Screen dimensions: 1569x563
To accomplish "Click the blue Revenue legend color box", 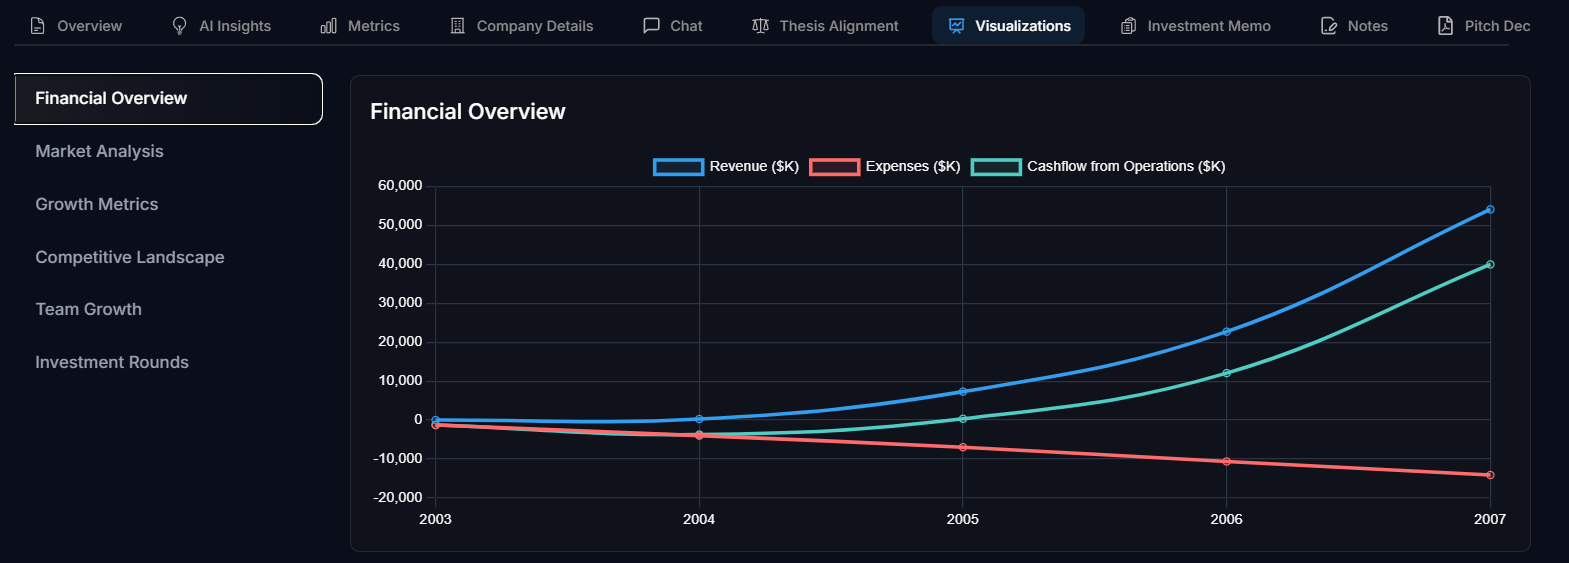I will [679, 167].
